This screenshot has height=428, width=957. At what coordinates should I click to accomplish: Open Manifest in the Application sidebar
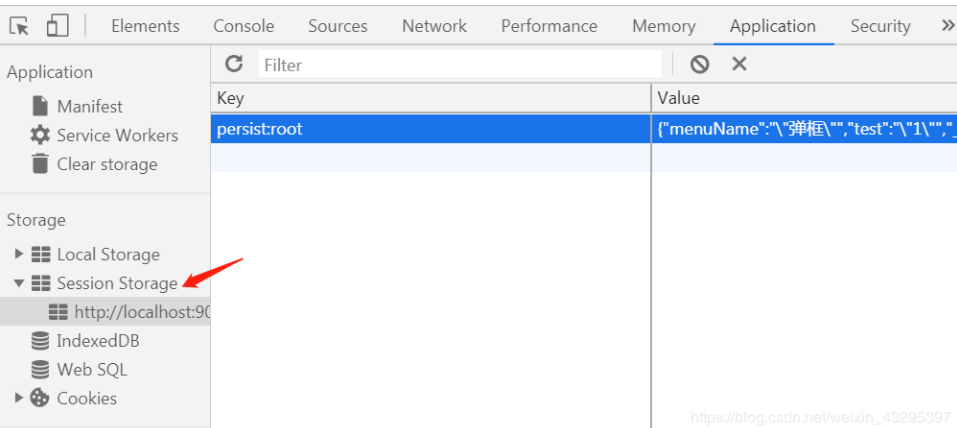[89, 106]
